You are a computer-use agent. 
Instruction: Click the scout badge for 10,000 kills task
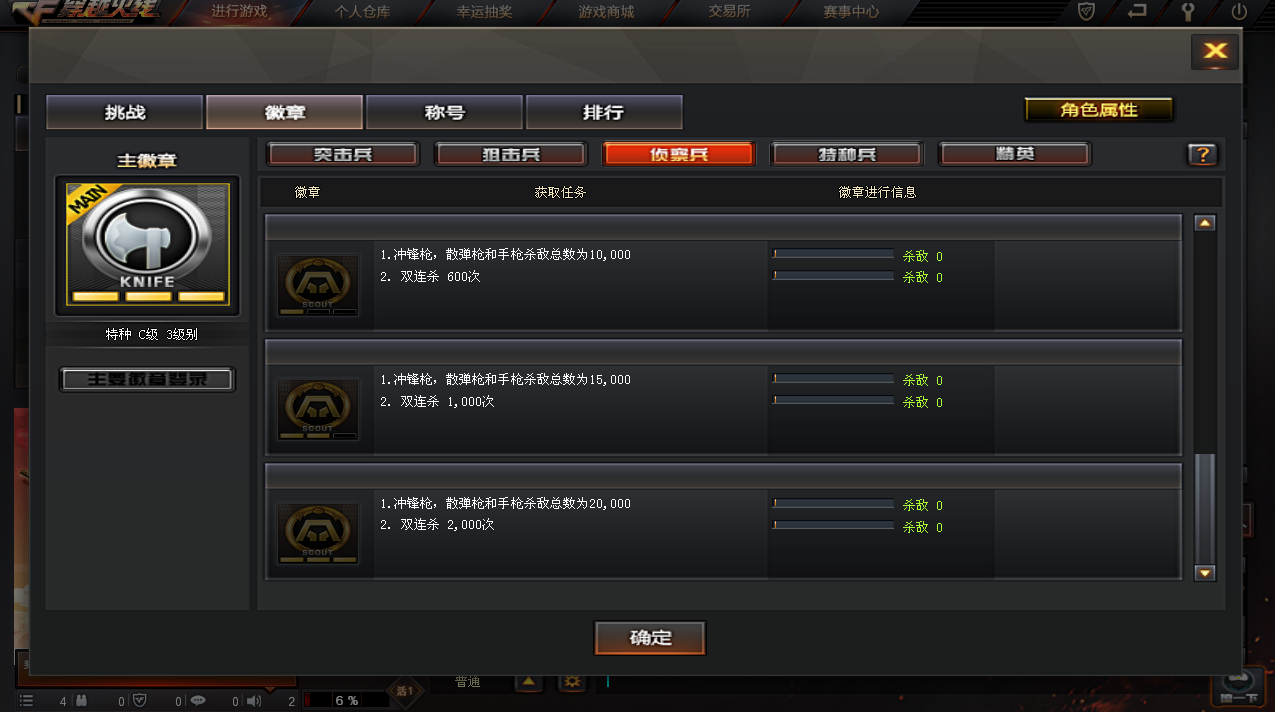(x=318, y=285)
